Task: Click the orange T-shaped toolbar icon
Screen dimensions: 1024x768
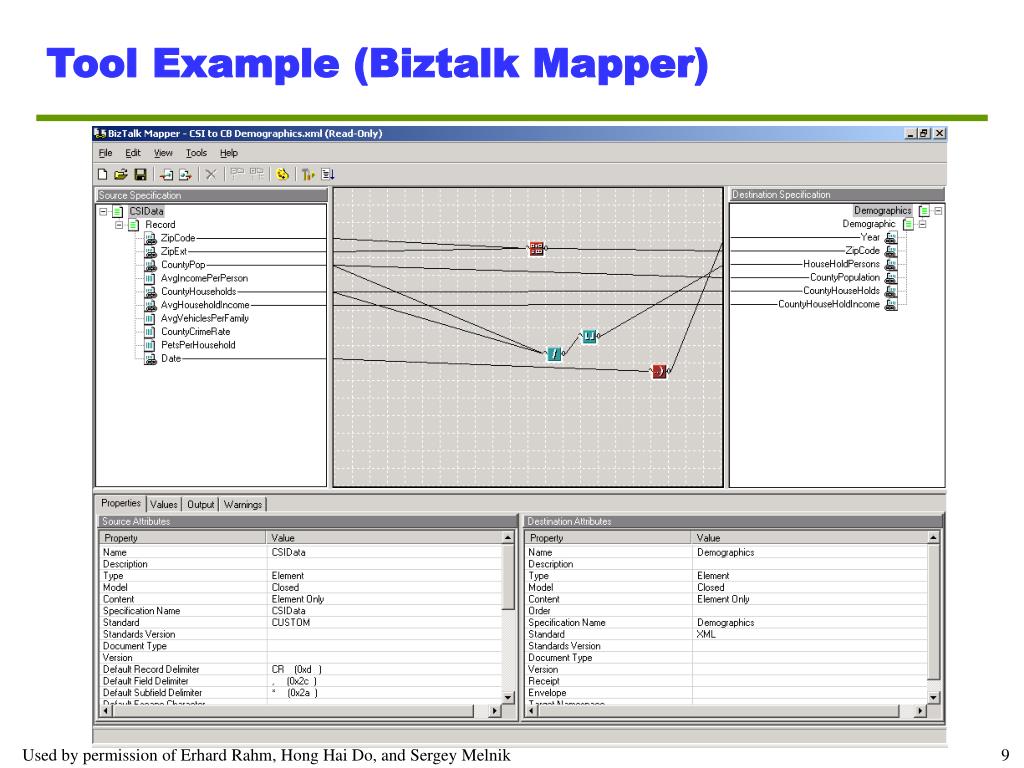Action: coord(308,174)
